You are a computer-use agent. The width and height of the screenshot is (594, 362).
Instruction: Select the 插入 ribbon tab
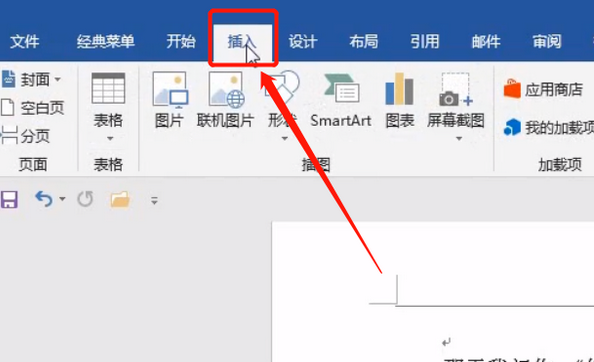click(x=242, y=42)
